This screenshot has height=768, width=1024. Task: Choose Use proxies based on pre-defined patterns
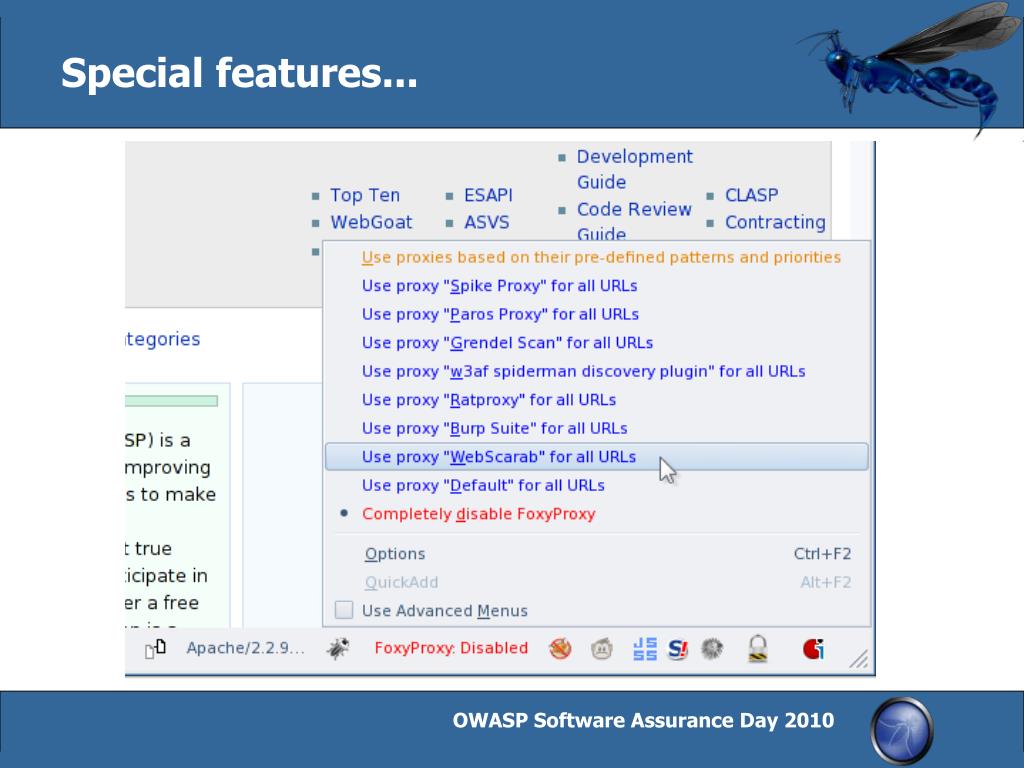pos(597,257)
